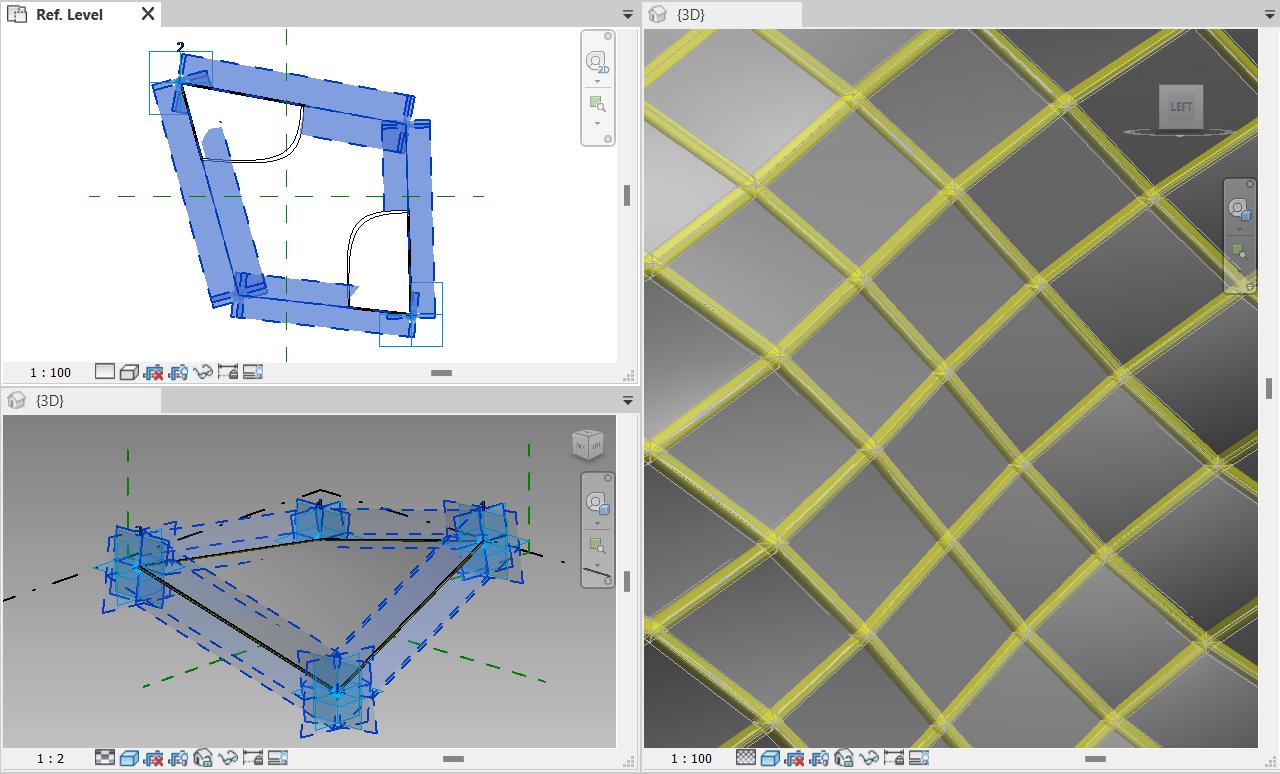The image size is (1280, 774).
Task: Click the steering wheel in the large 3D view
Action: tap(1240, 209)
